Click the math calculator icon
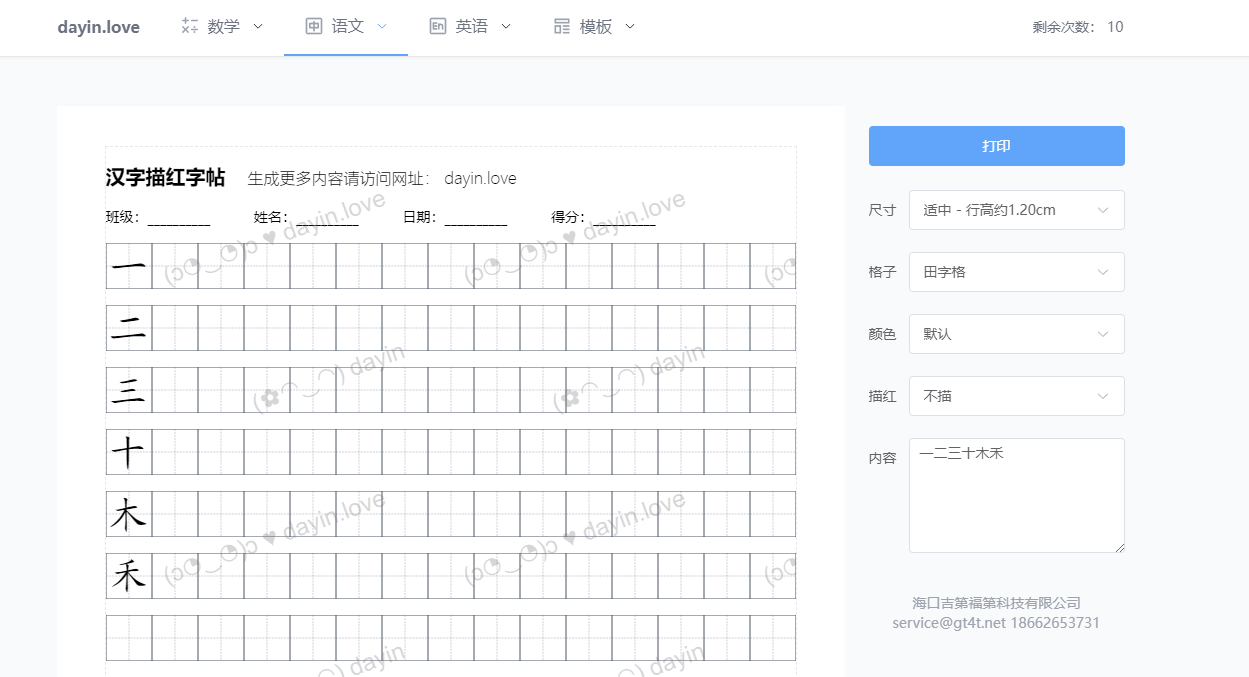This screenshot has width=1249, height=677. (189, 27)
